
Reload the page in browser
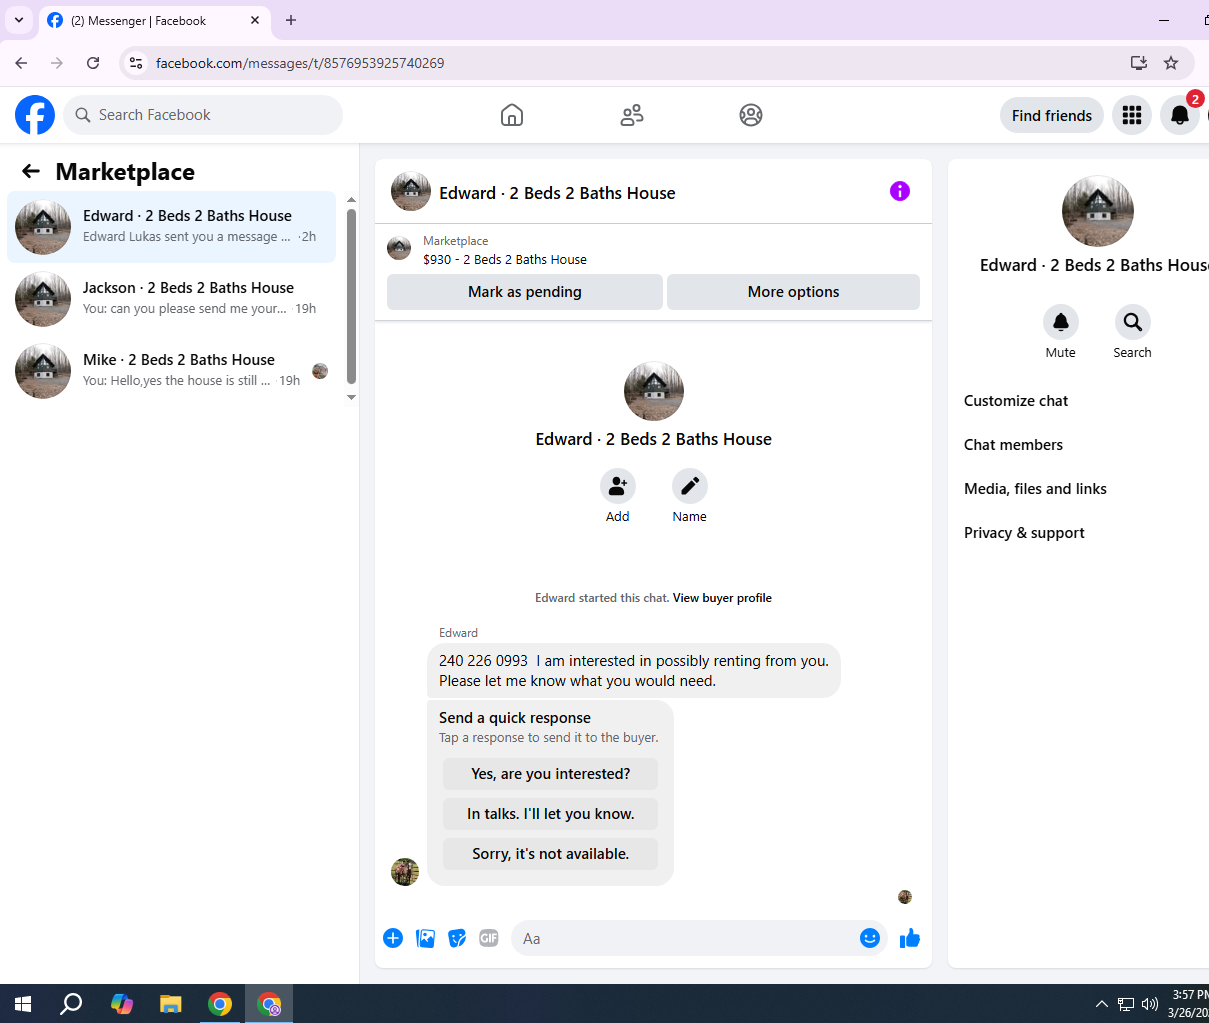point(93,63)
